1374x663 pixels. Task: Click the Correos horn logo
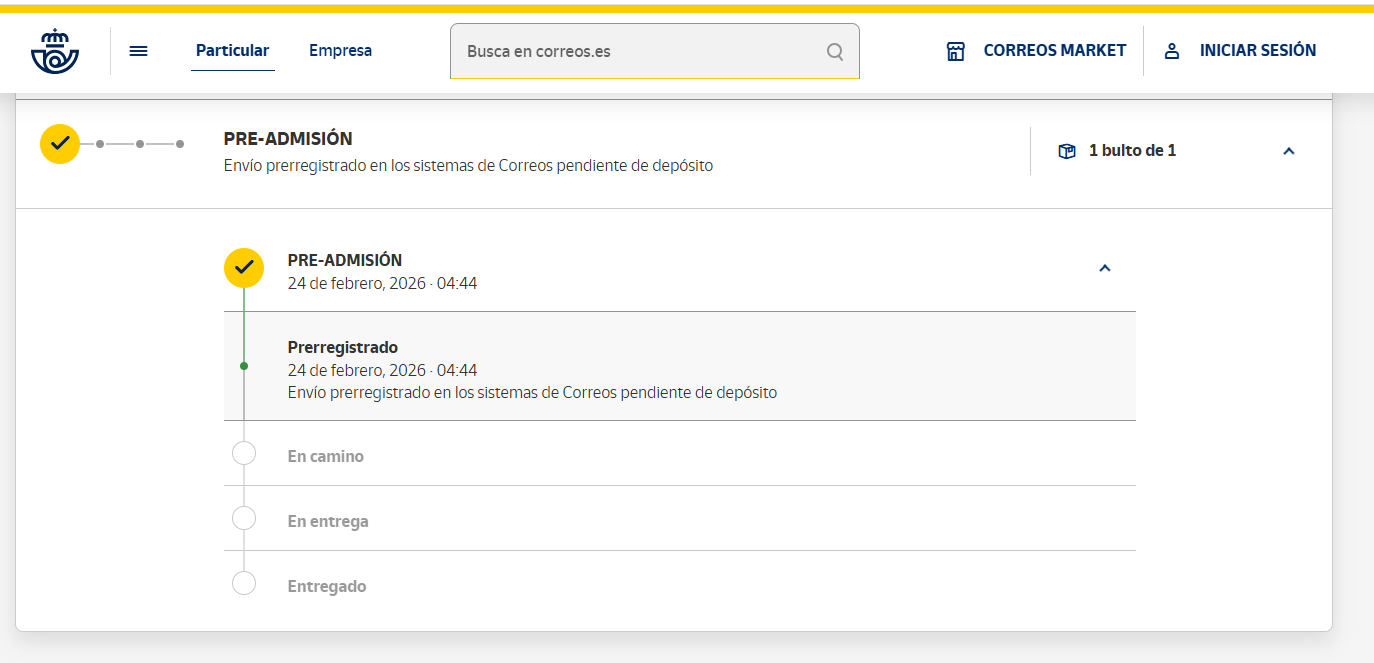tap(55, 51)
